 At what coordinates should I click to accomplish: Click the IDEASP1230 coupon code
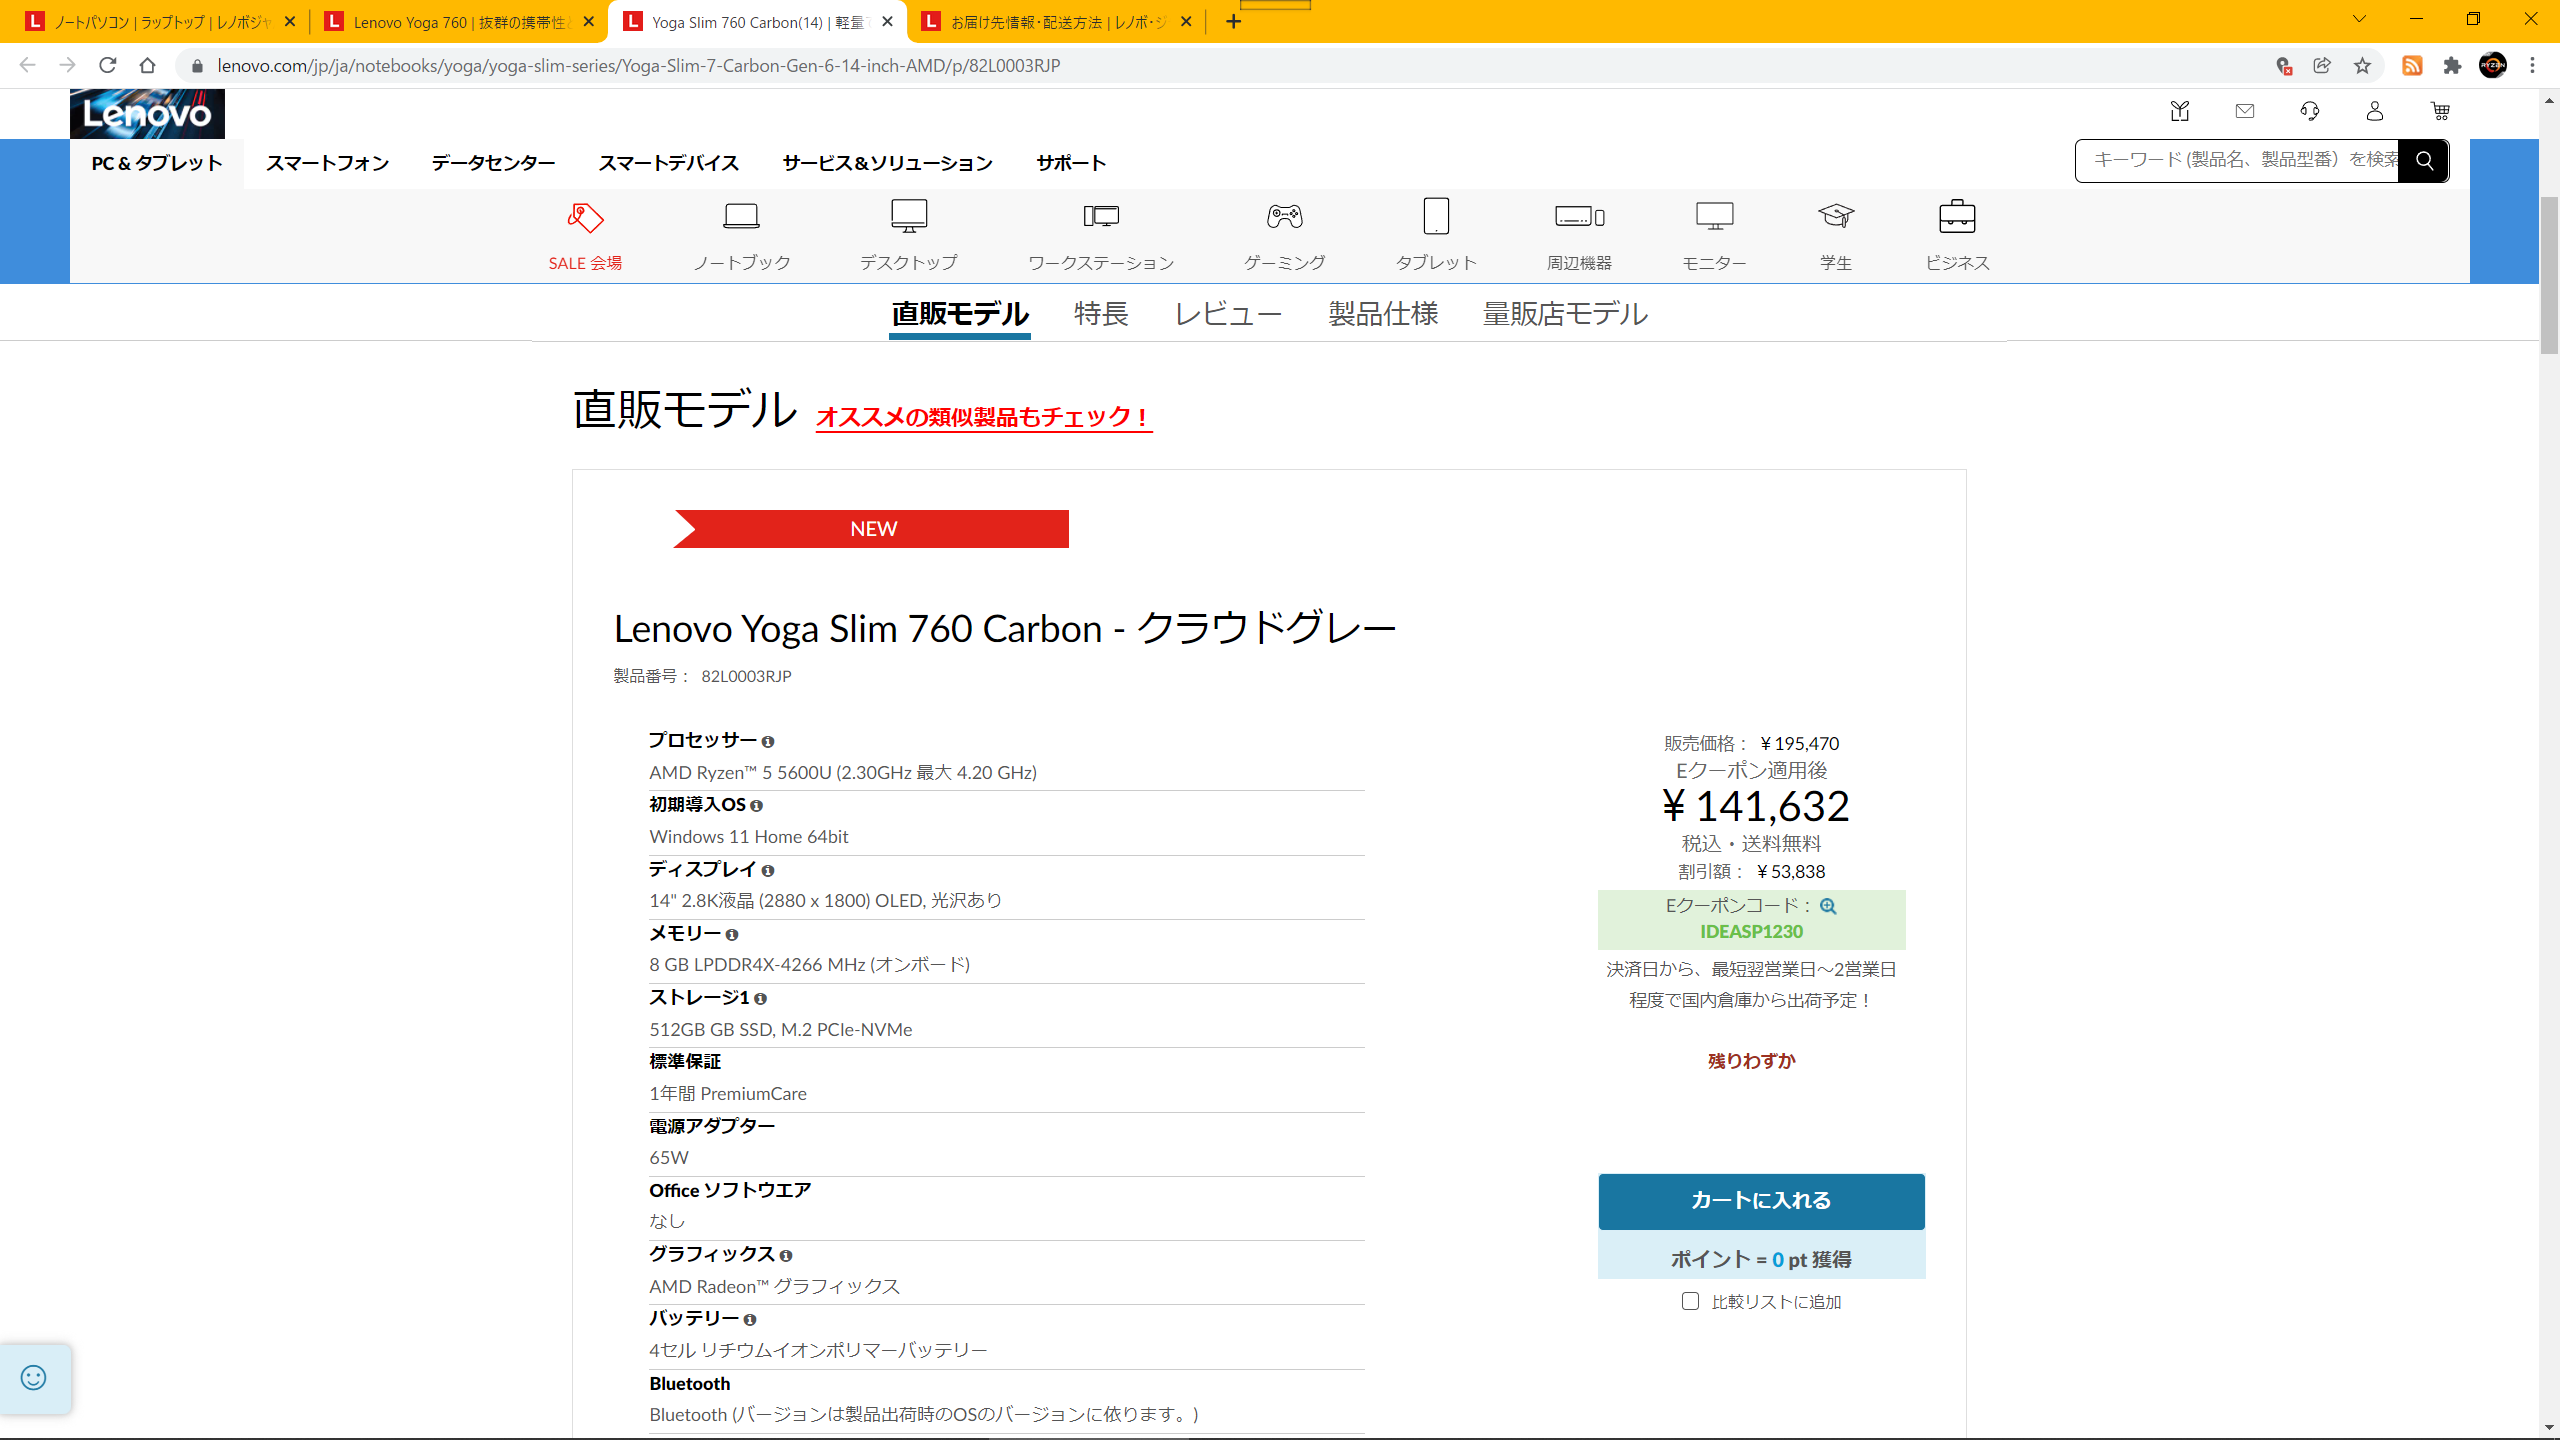(1751, 932)
